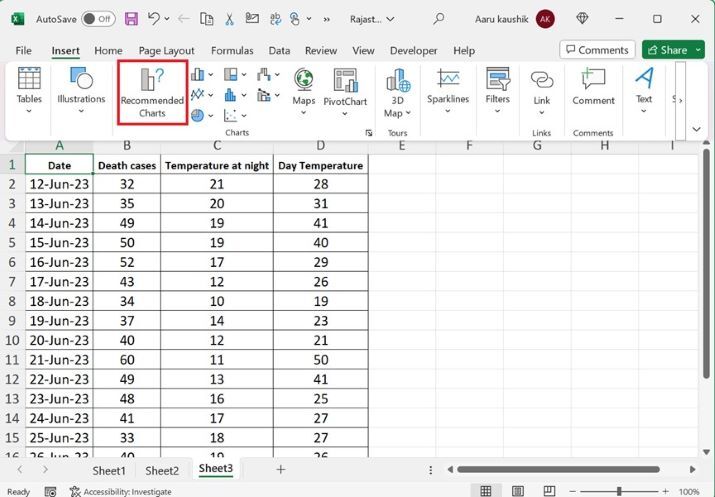715x497 pixels.
Task: Insert a statistic histogram chart
Action: pyautogui.click(x=231, y=94)
